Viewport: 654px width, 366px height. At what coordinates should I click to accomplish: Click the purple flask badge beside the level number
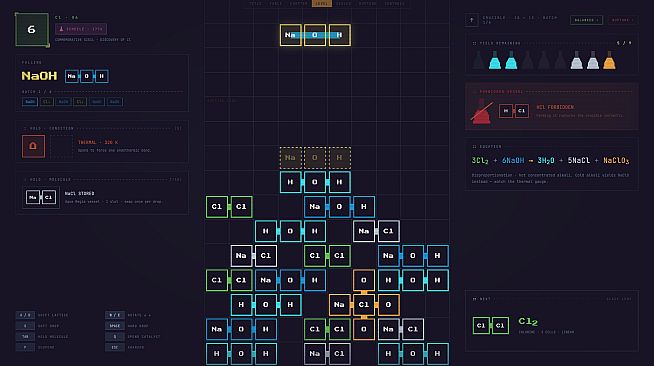[x=81, y=29]
